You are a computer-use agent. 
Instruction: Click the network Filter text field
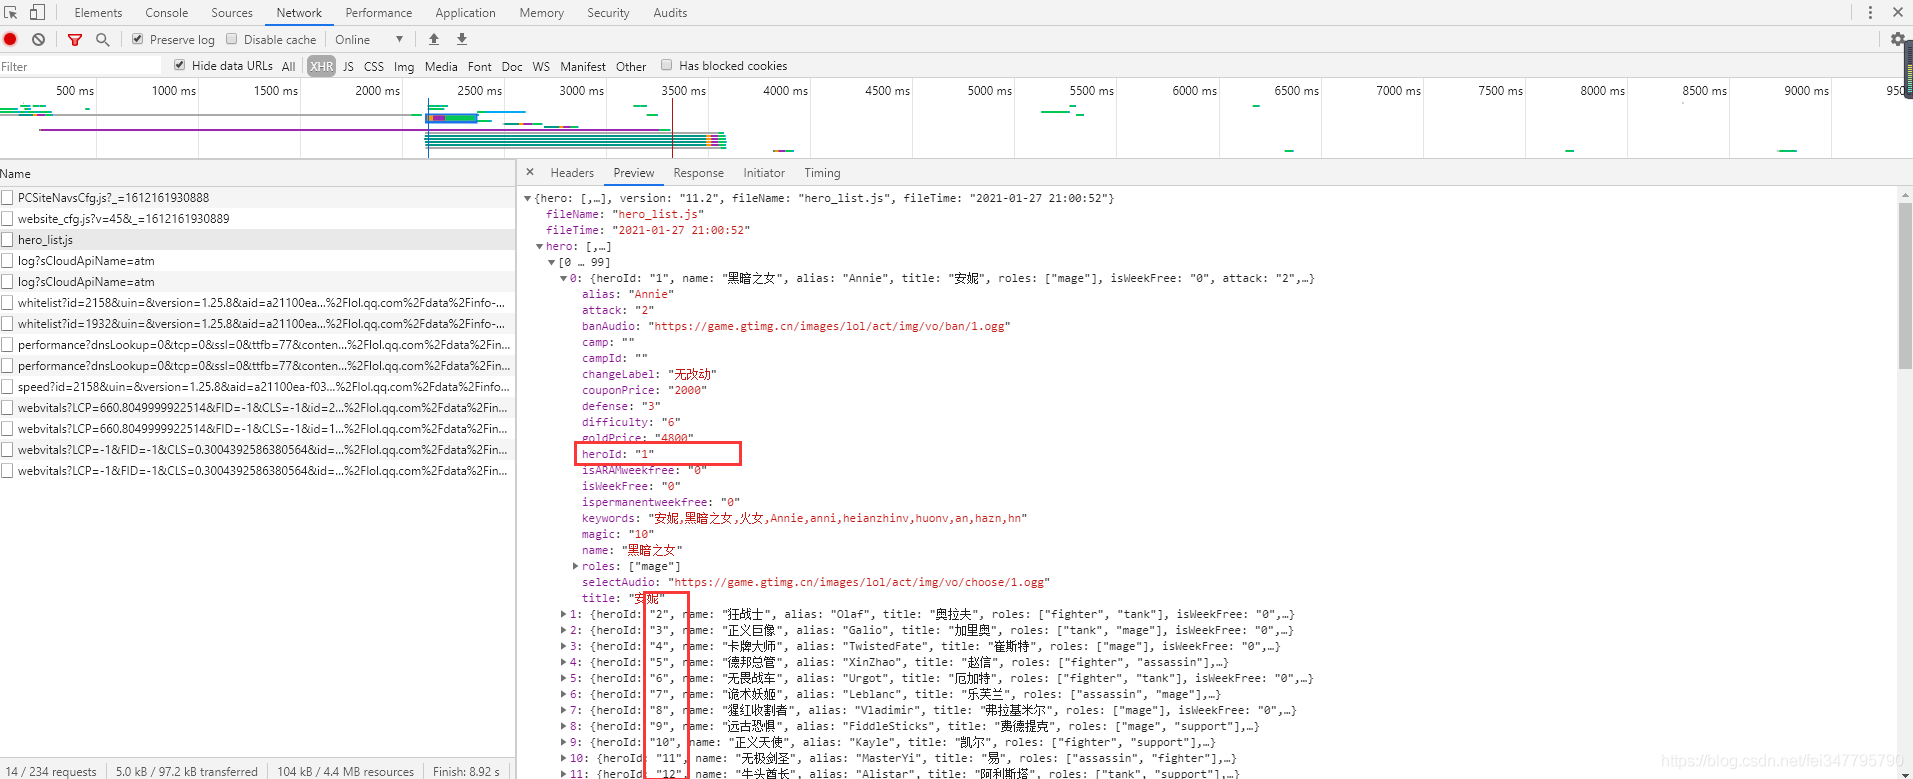(80, 66)
